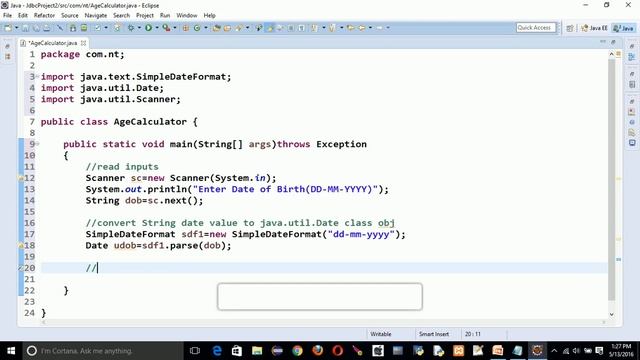The image size is (640, 360).
Task: Click the vertical scrollbar up arrow in editor
Action: 611,54
